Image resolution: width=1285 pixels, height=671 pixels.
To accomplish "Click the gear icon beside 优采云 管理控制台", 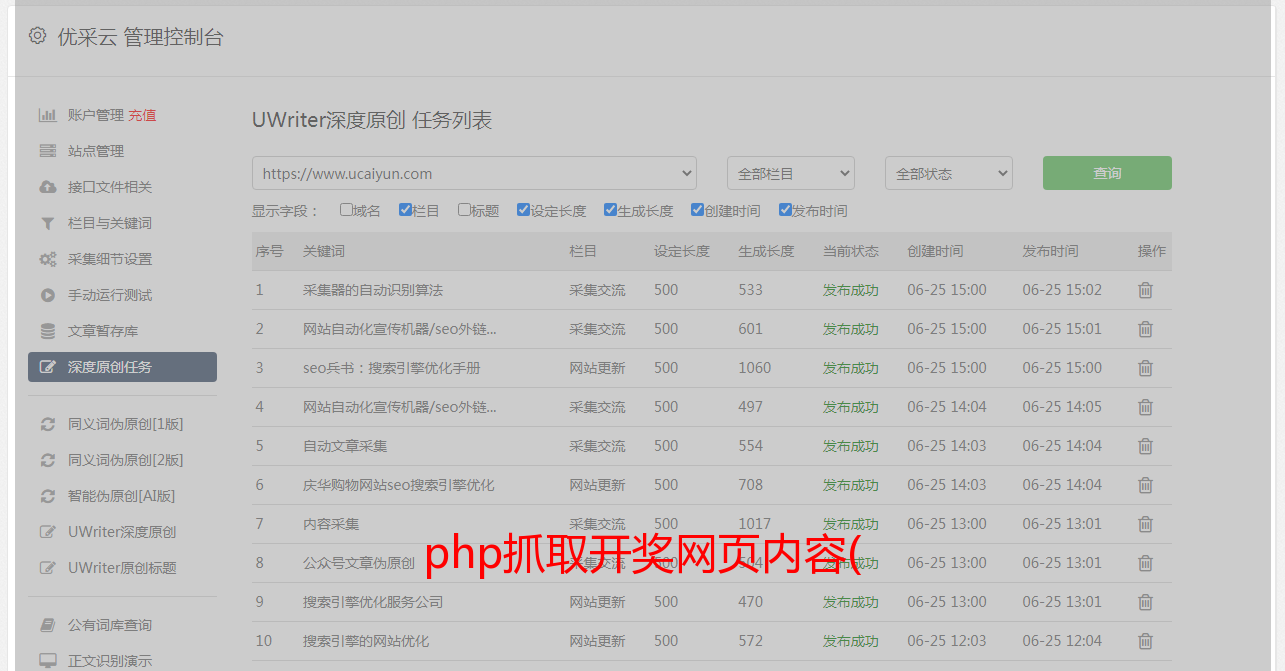I will click(37, 36).
